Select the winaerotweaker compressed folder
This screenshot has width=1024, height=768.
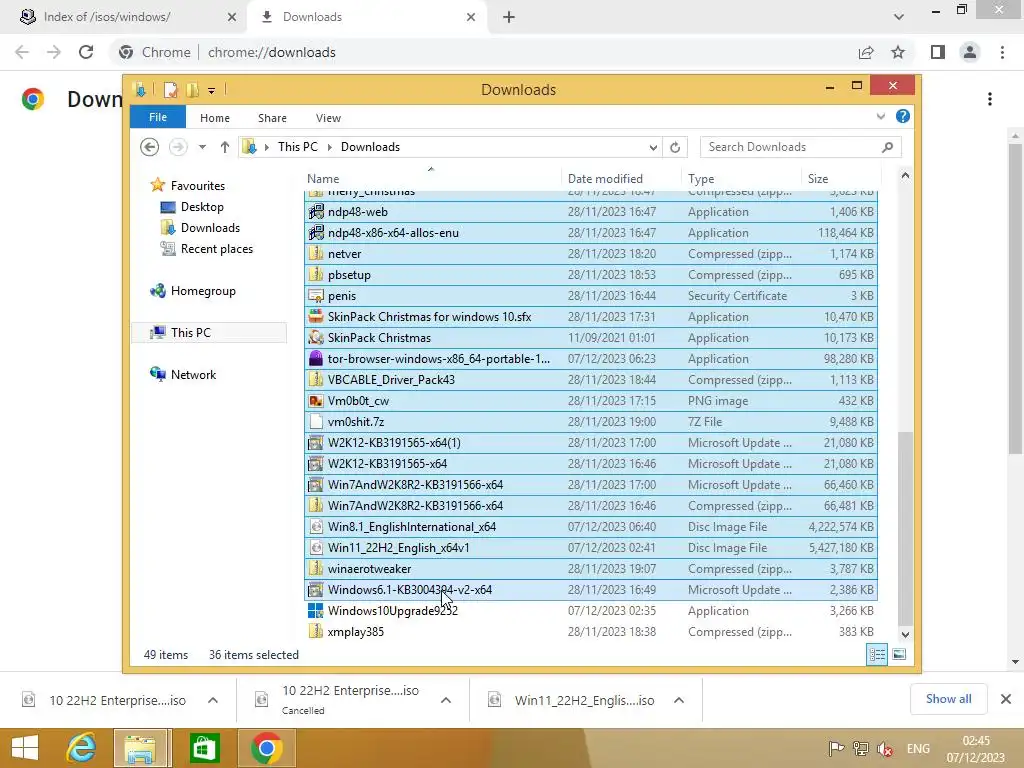pos(590,569)
